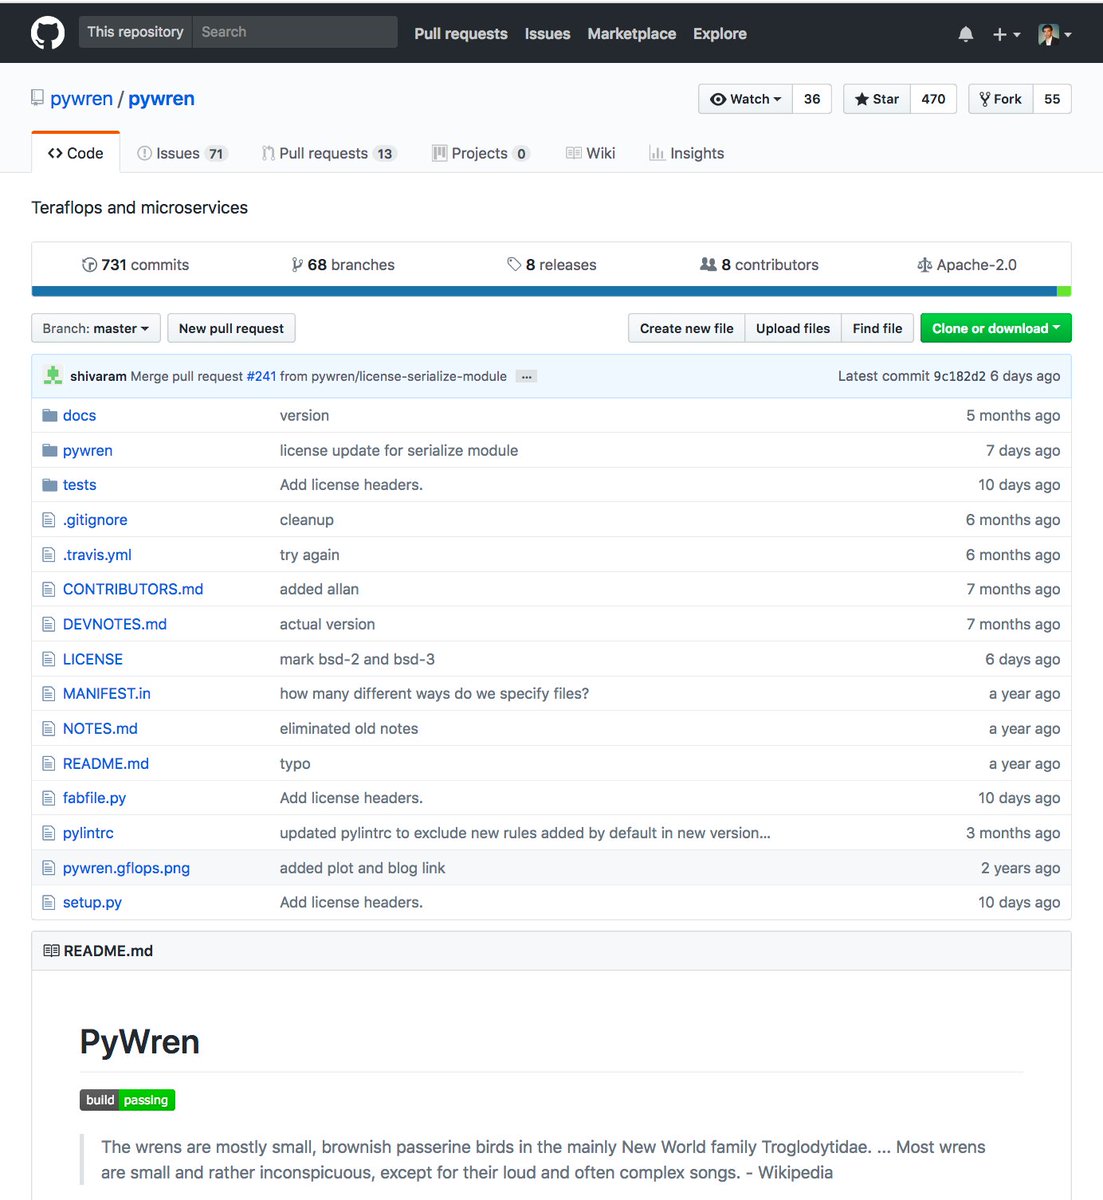Click the file icon beside README.md

48,763
